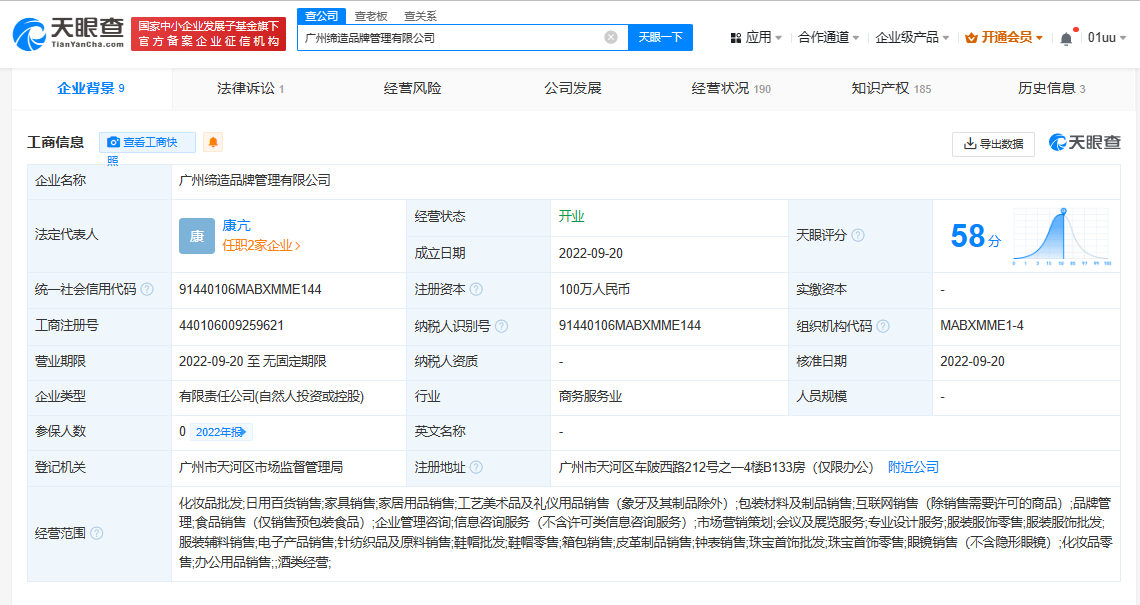Click the 2022-09-20 成立日期 value
1140x605 pixels.
point(590,254)
